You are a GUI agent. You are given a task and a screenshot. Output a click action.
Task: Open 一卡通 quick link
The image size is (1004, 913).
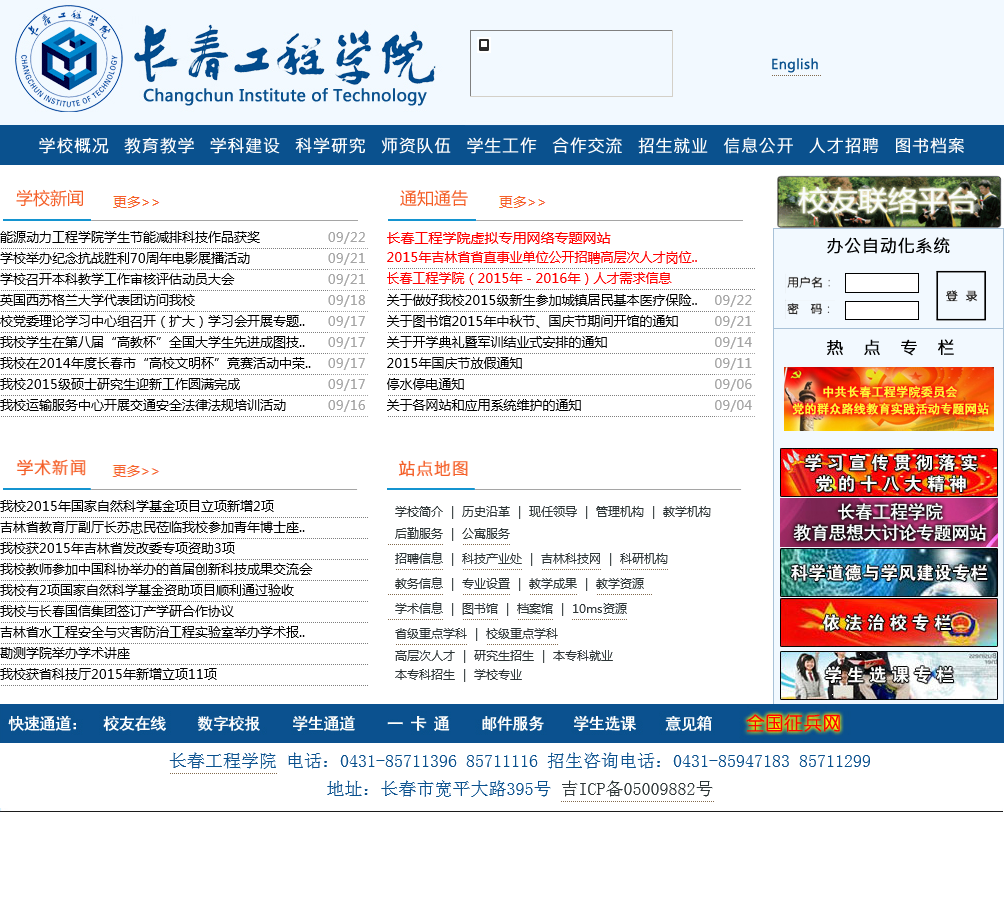(x=418, y=723)
